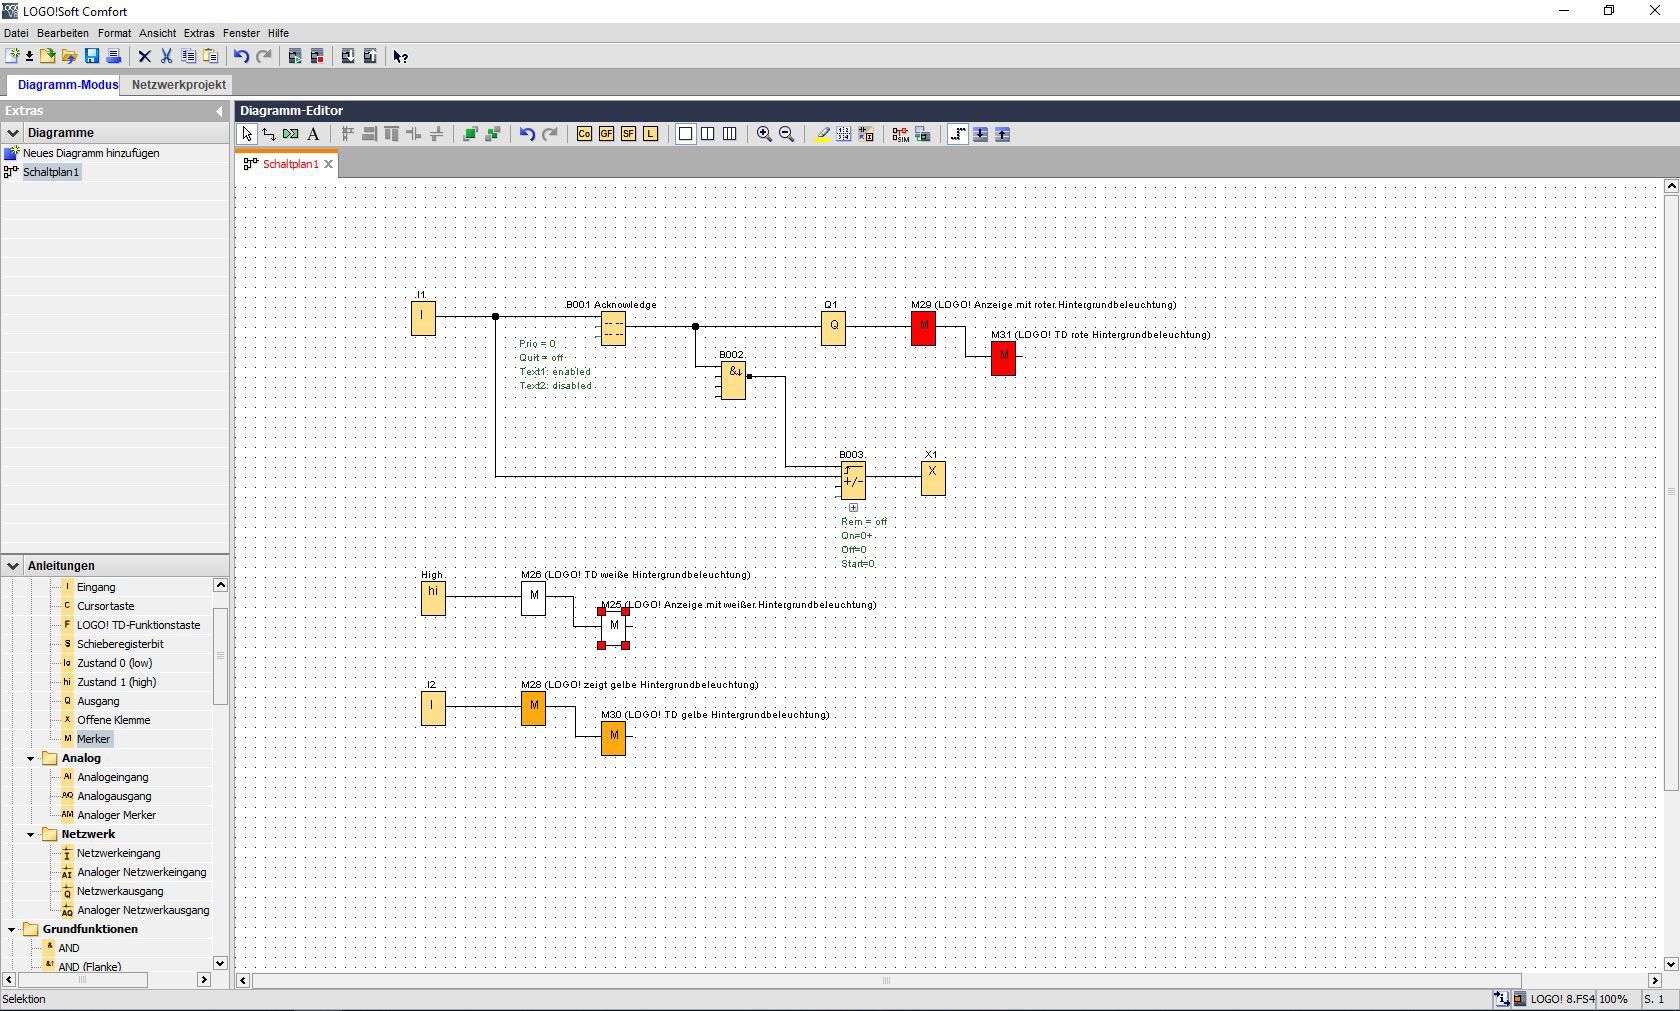Image resolution: width=1680 pixels, height=1011 pixels.
Task: Click the B001 Acknowledge message block
Action: pyautogui.click(x=613, y=328)
